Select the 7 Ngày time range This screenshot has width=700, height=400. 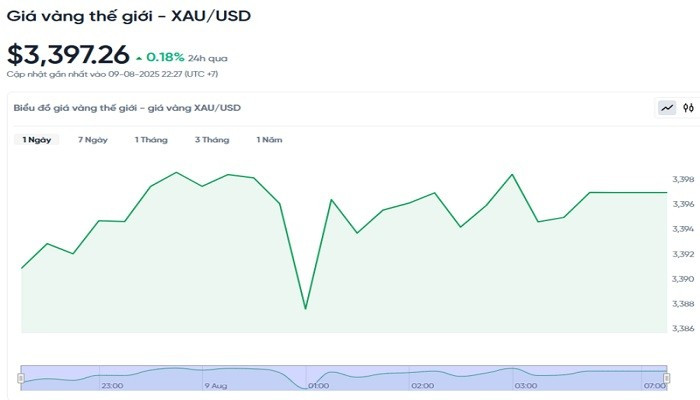(x=92, y=140)
